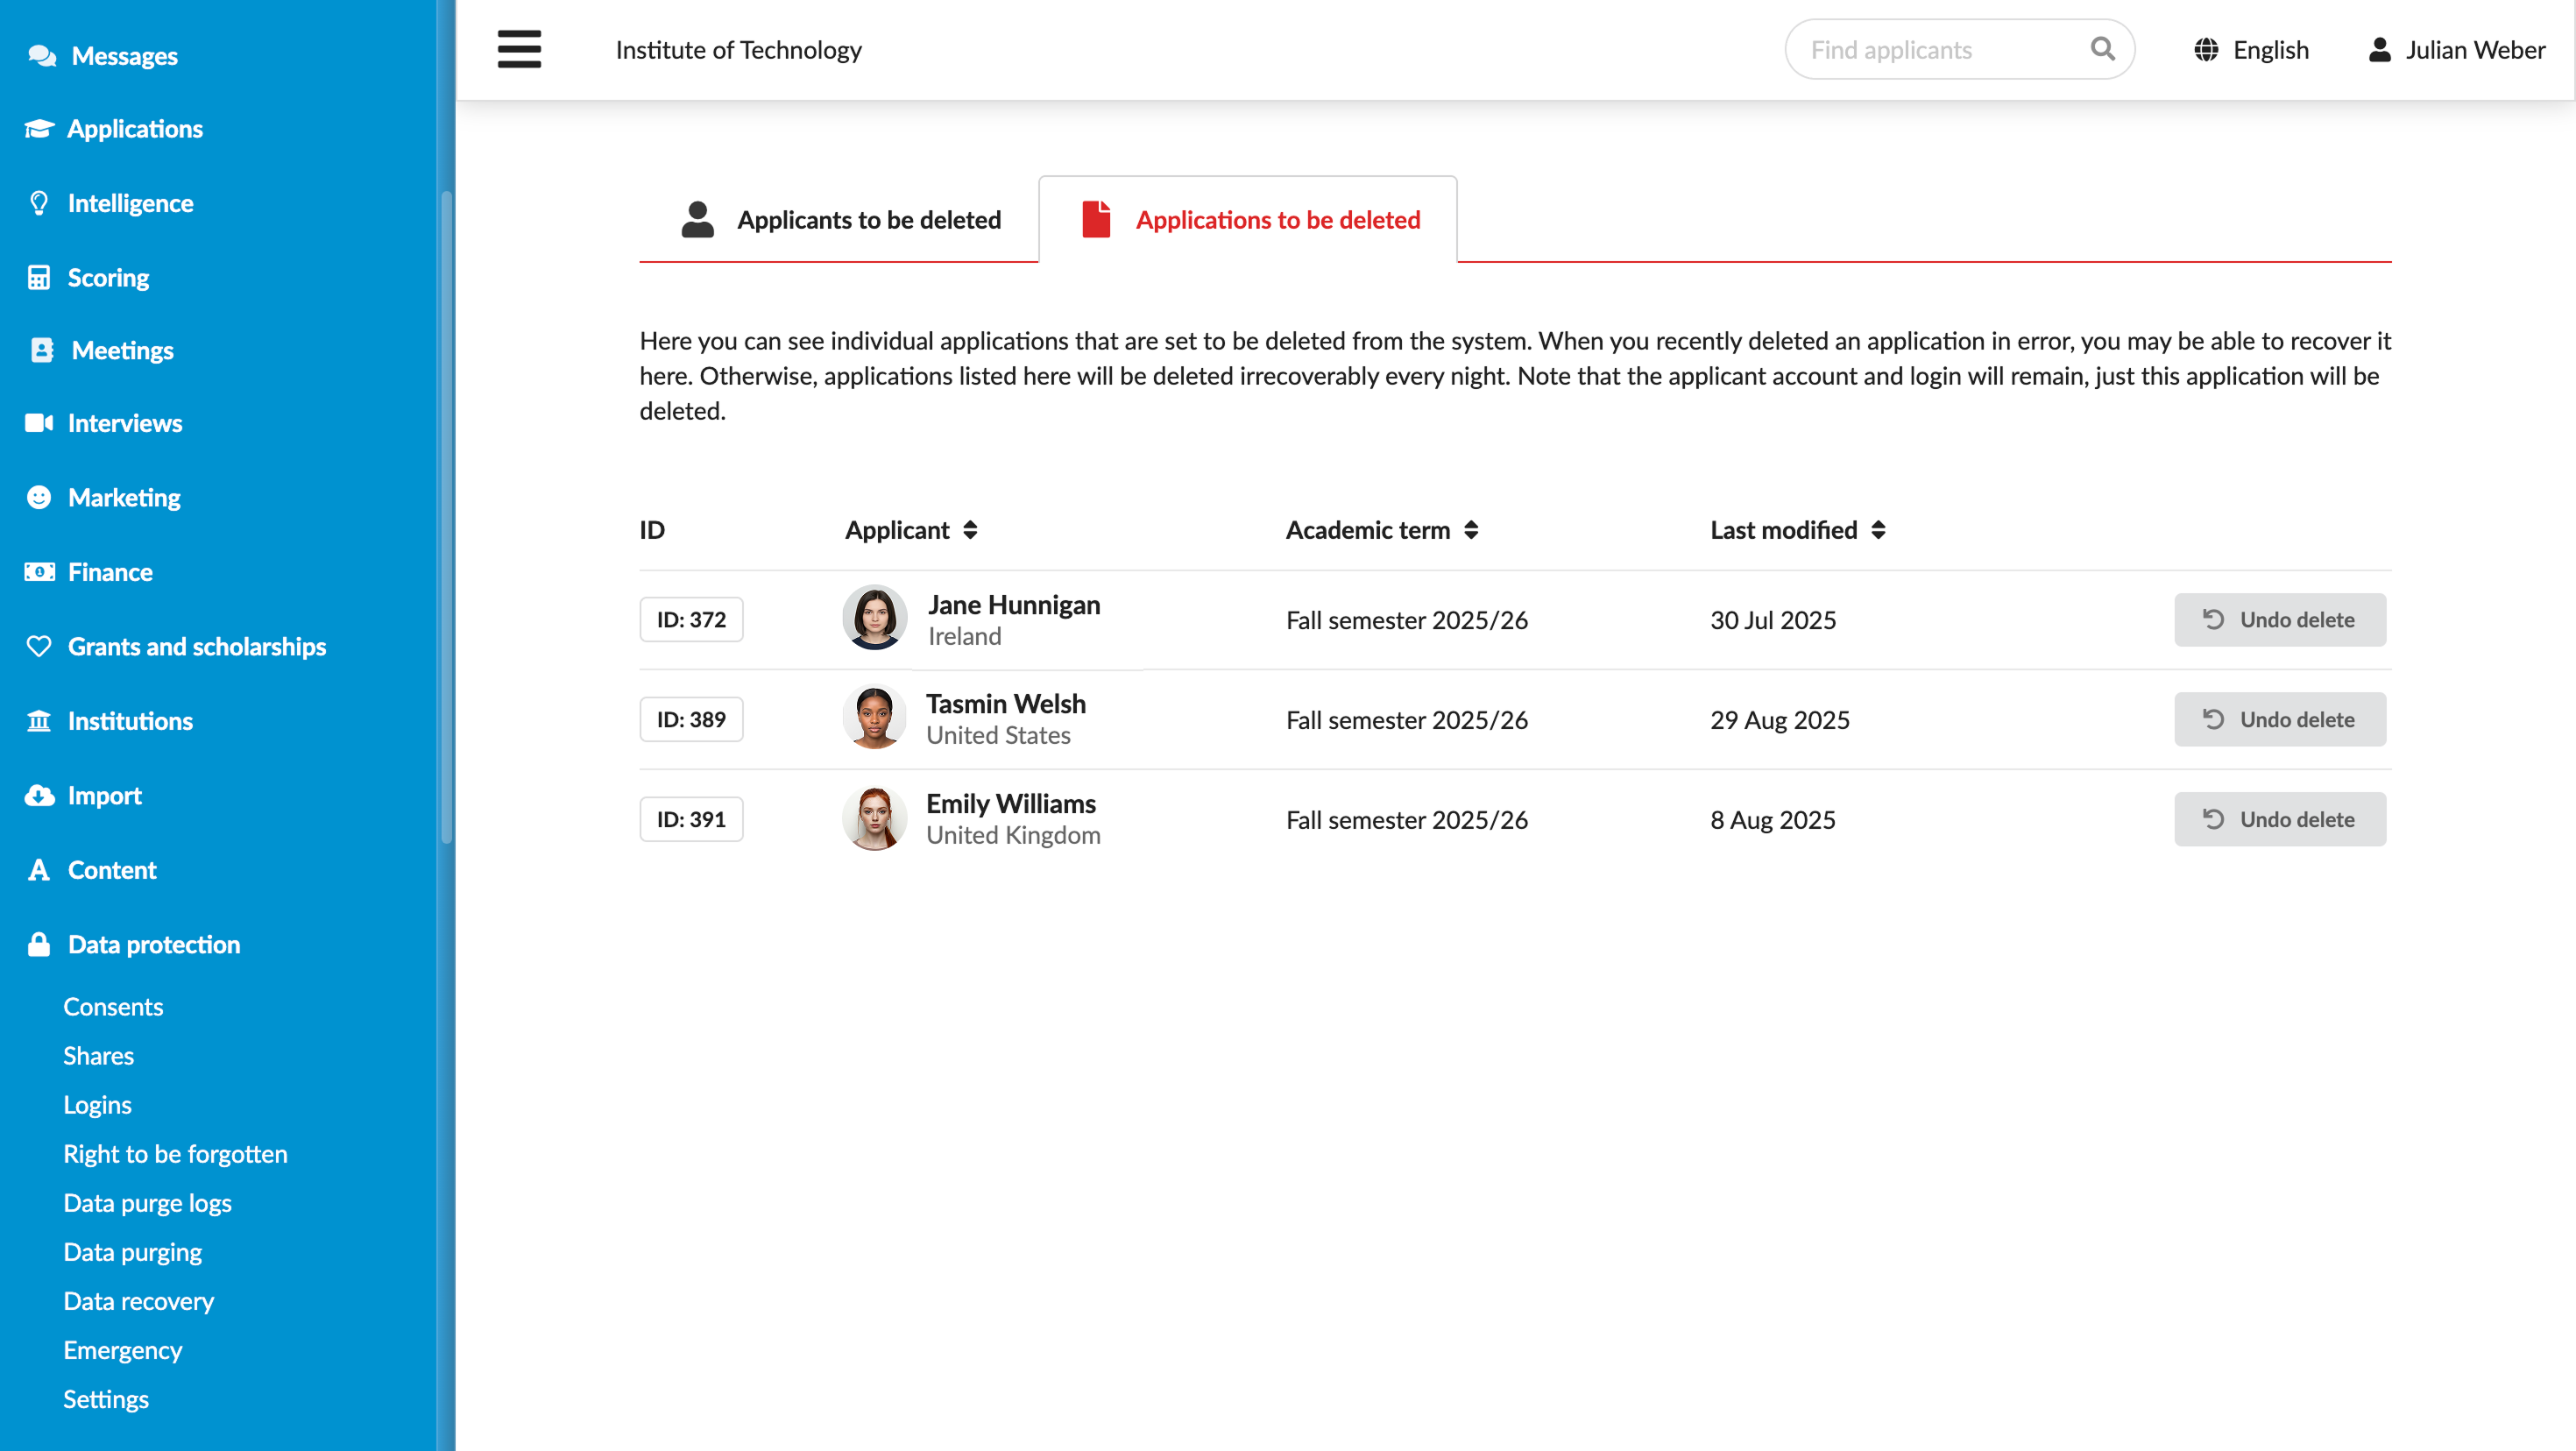
Task: Open Data purge logs page
Action: (x=147, y=1203)
